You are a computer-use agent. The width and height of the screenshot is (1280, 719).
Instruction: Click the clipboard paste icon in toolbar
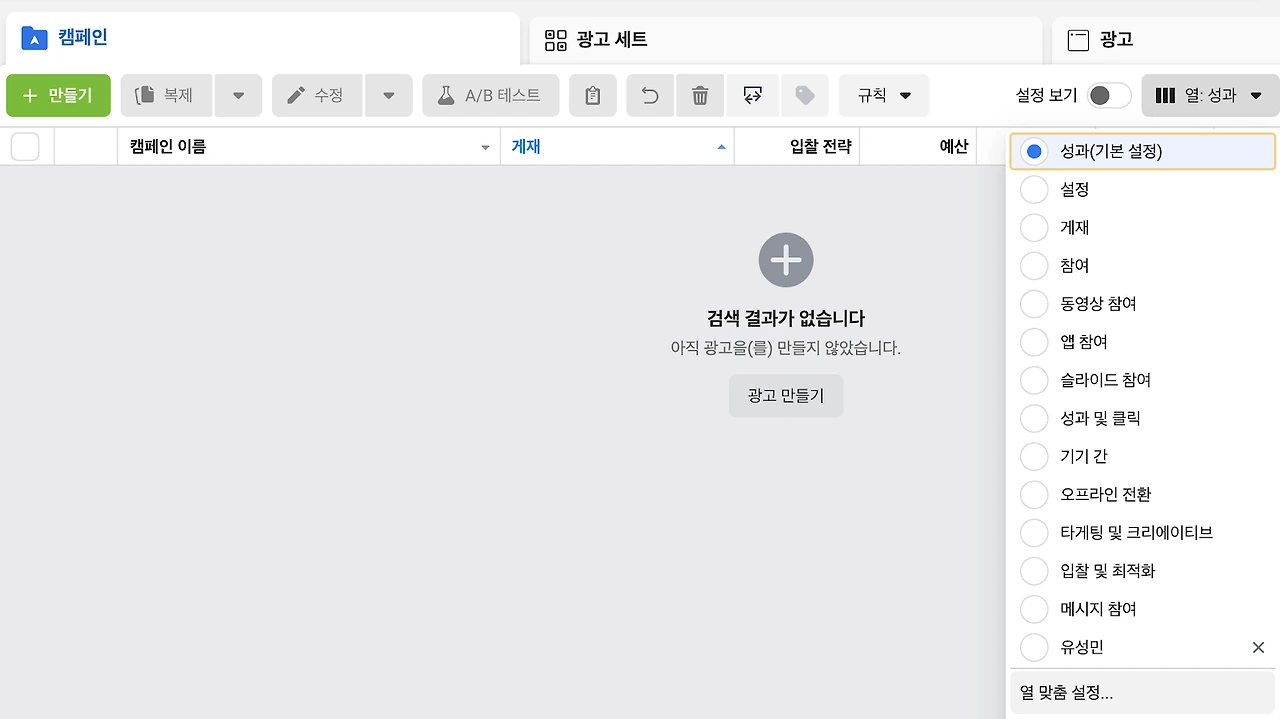click(x=593, y=96)
